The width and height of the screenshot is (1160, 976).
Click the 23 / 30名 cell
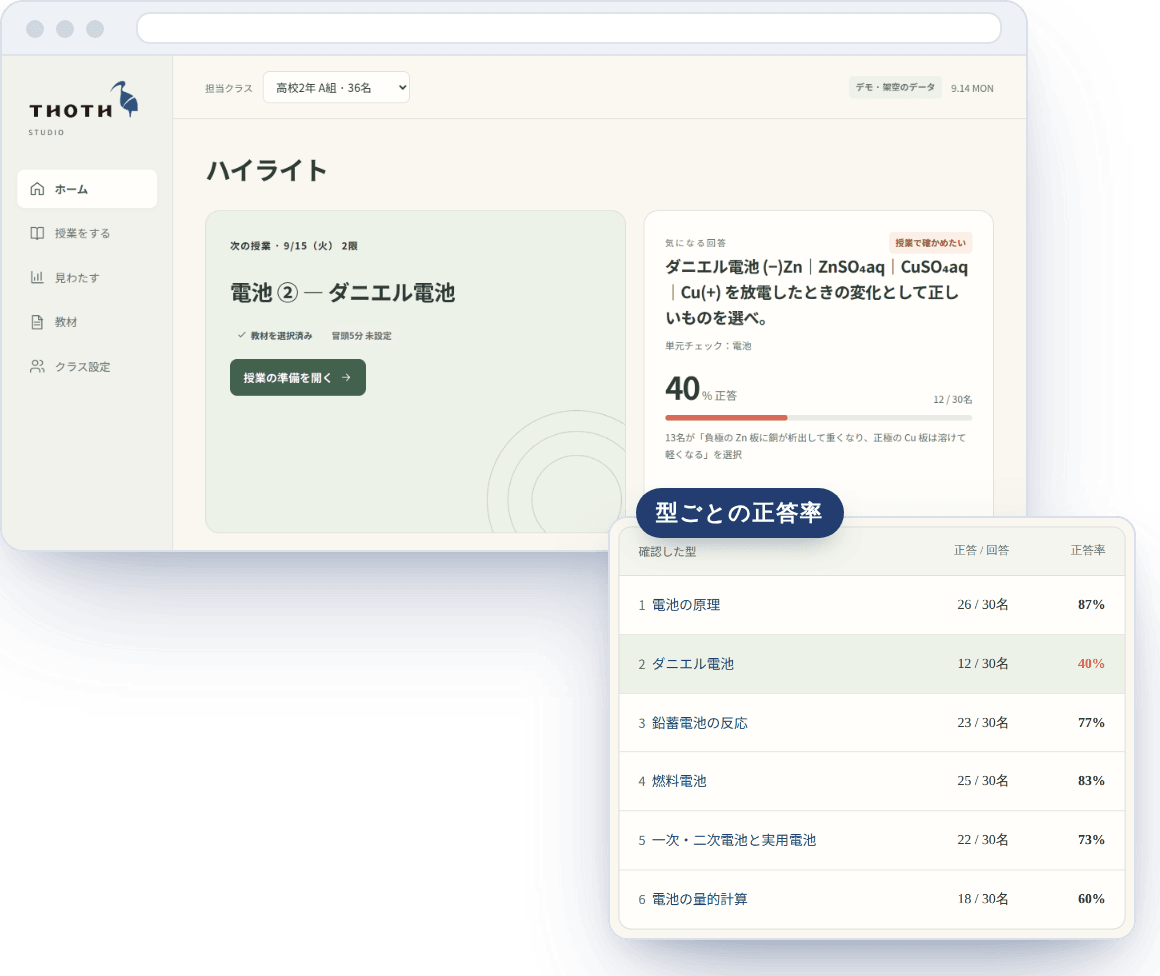click(982, 723)
